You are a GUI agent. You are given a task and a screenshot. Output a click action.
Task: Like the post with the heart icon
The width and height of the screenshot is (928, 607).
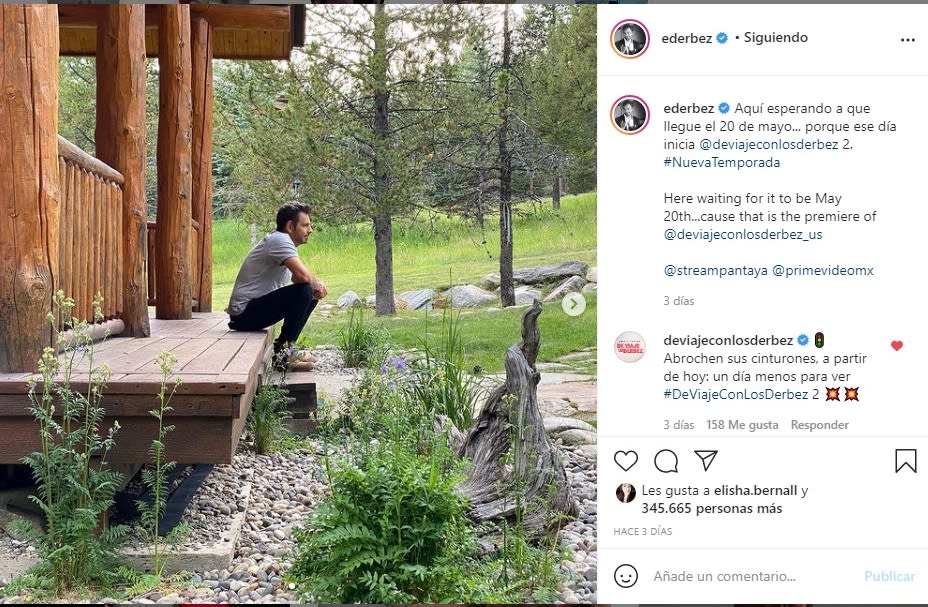point(626,461)
